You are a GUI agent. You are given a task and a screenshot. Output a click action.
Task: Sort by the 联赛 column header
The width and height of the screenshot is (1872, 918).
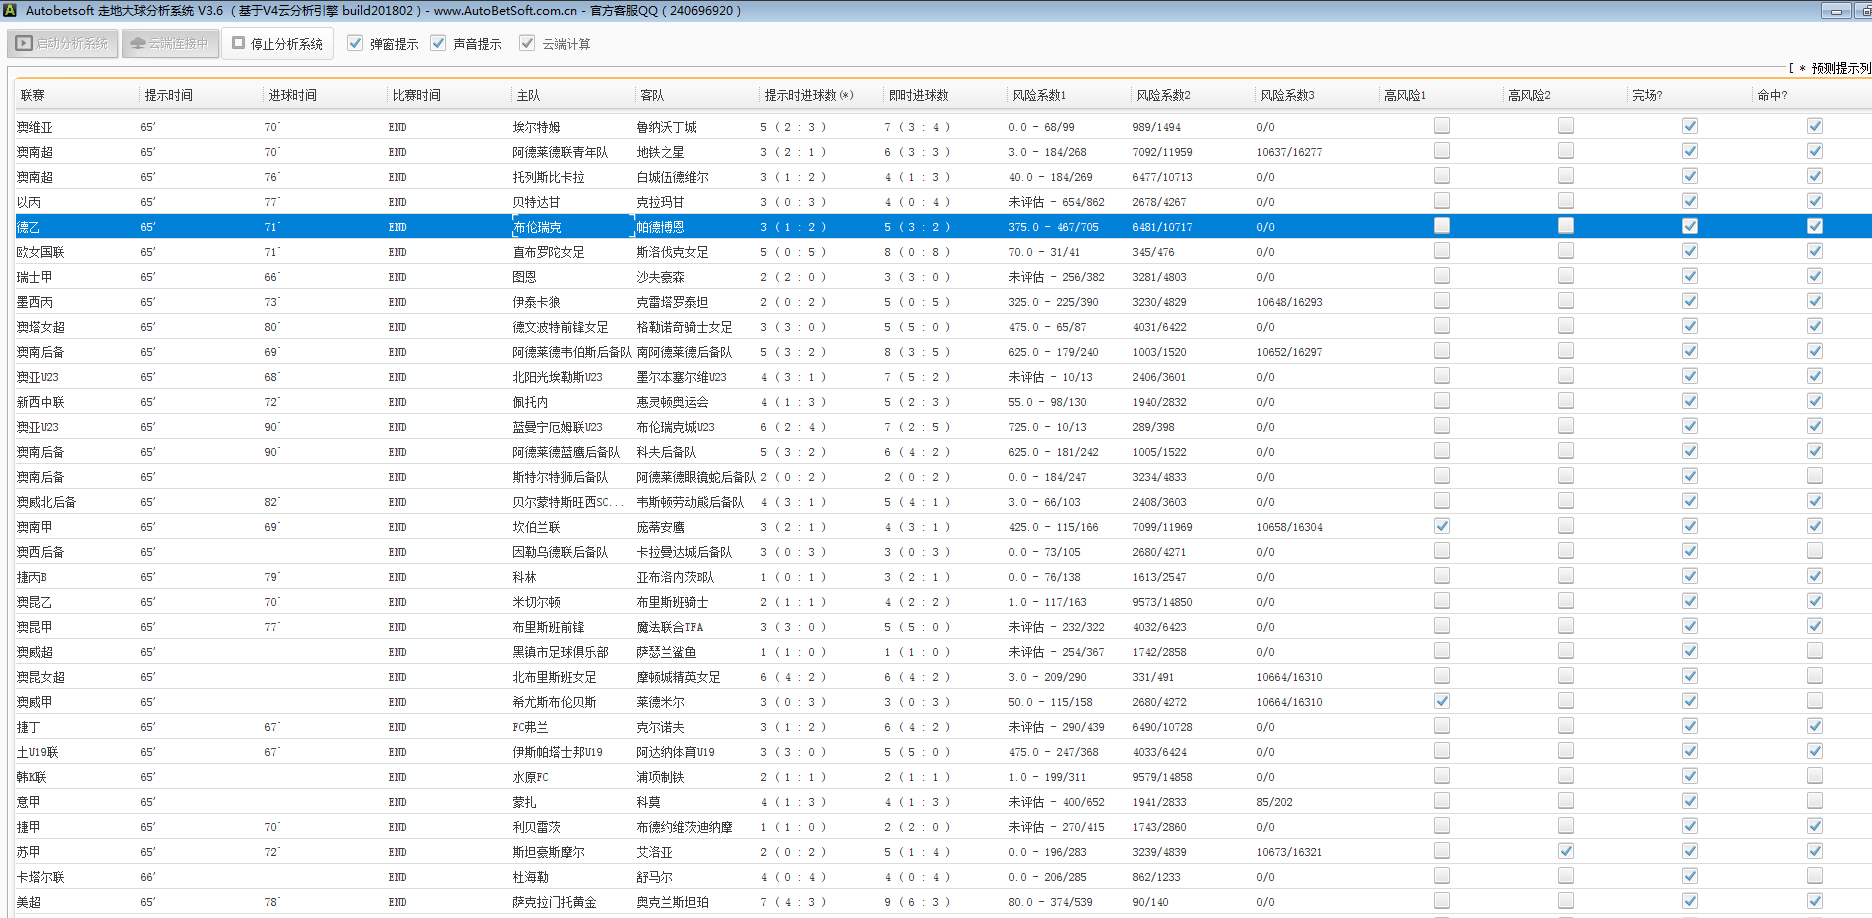33,95
